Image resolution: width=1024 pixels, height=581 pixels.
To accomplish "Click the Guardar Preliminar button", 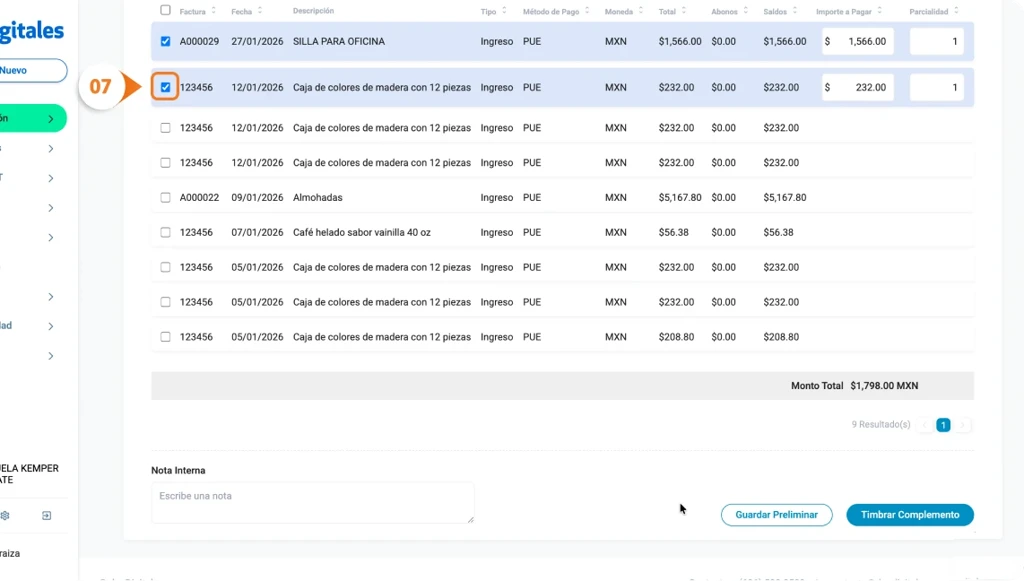I will (776, 515).
